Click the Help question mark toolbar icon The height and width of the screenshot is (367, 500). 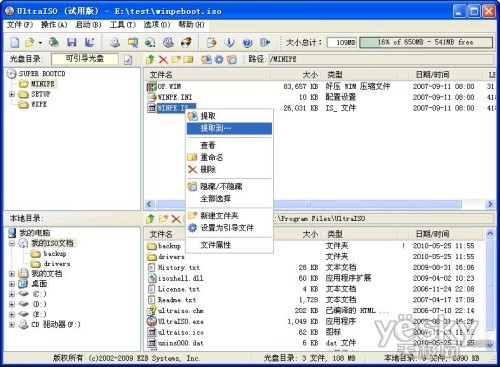click(247, 42)
